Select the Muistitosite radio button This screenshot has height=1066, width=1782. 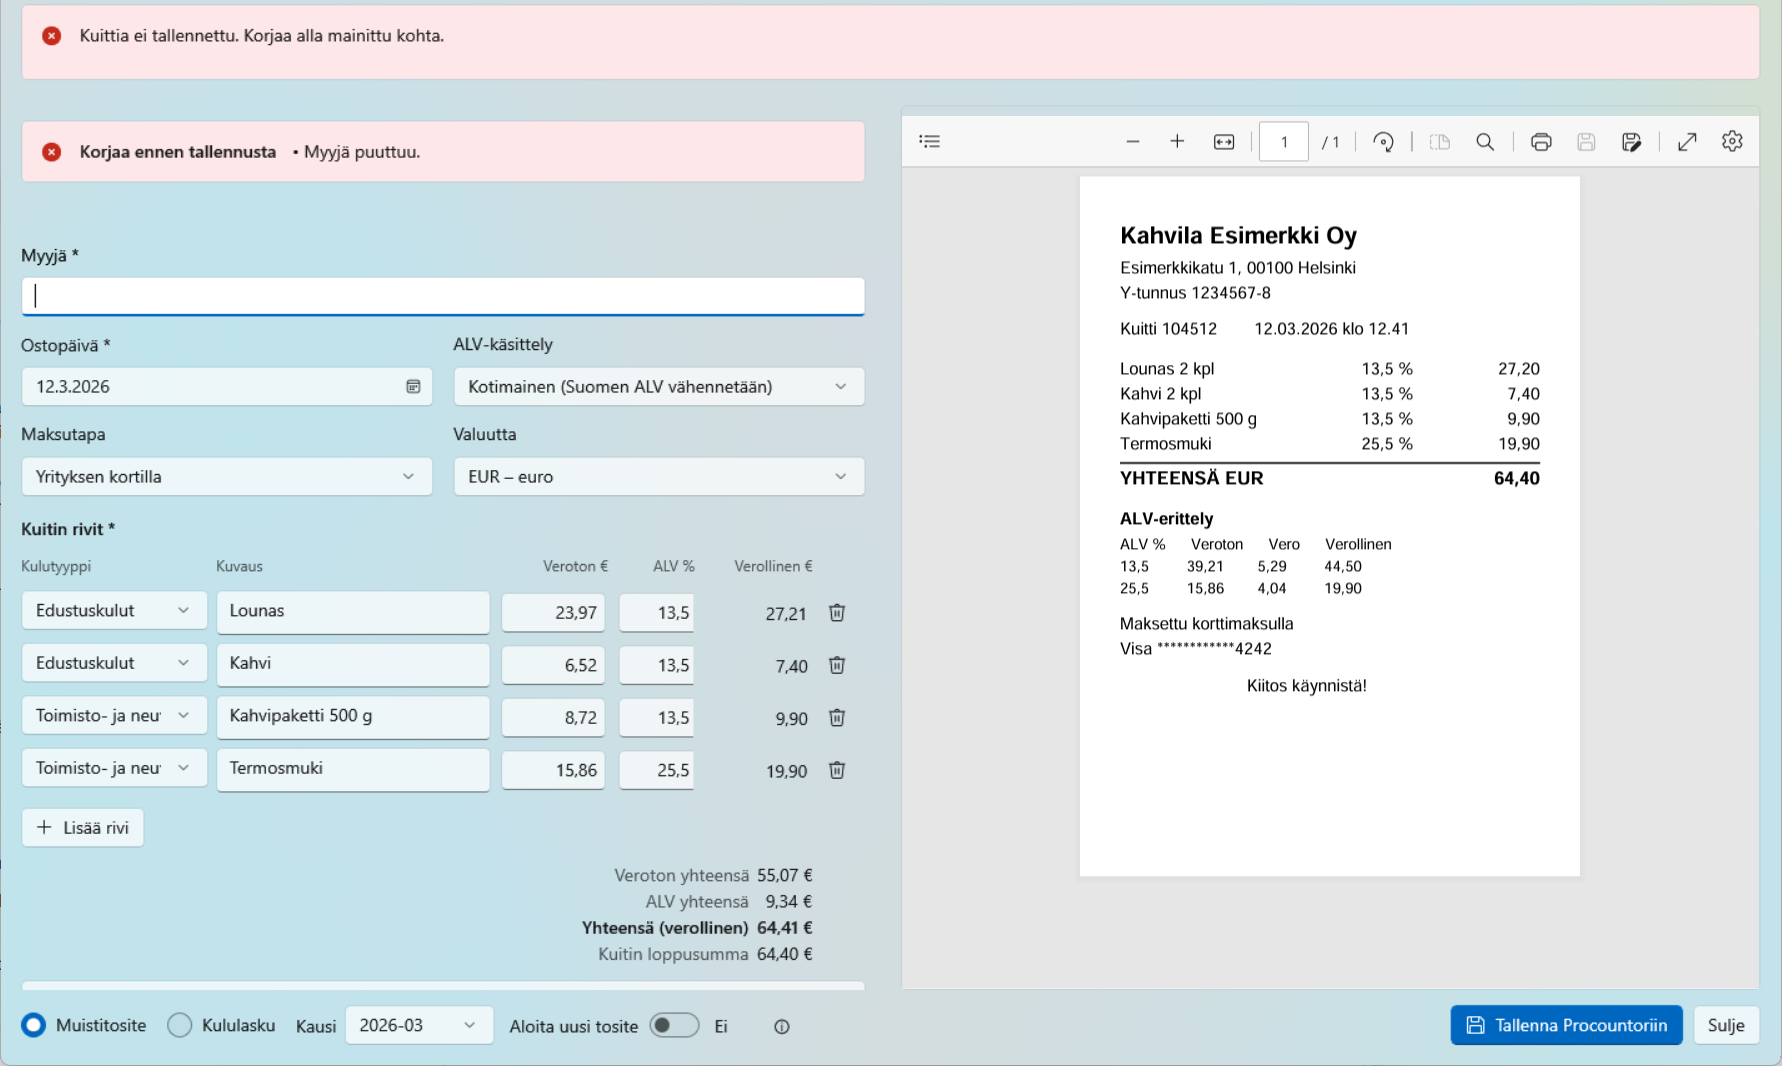(34, 1025)
